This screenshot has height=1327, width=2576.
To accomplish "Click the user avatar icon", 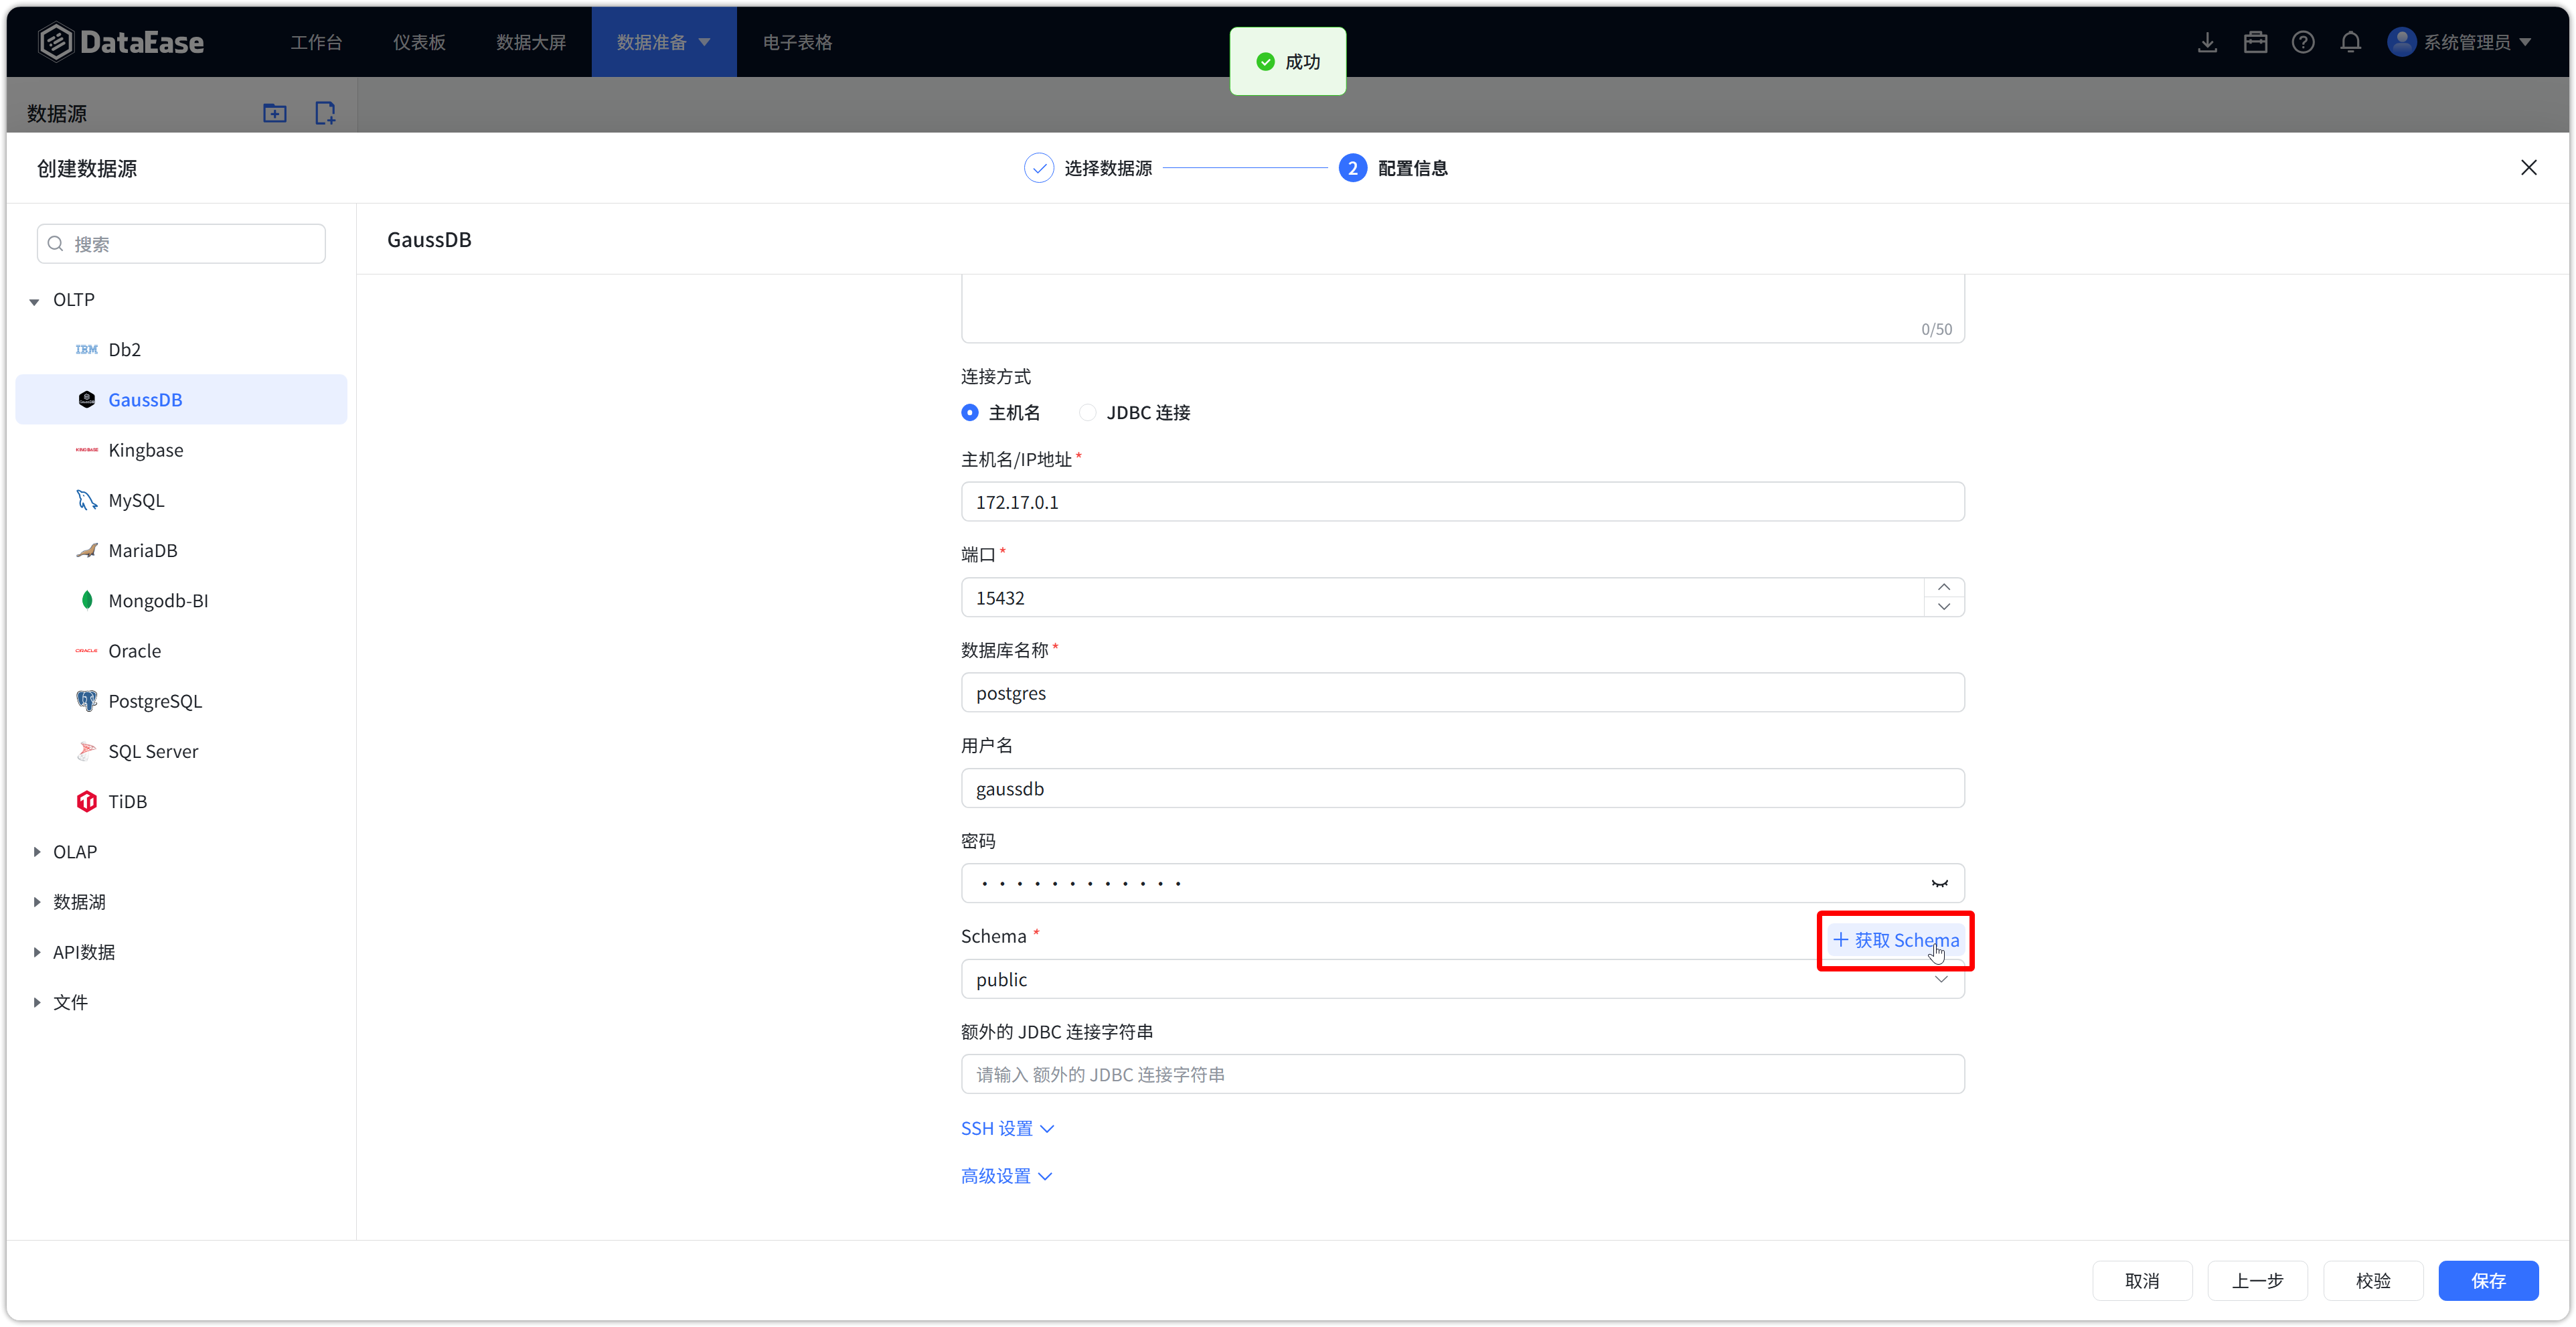I will (x=2401, y=42).
